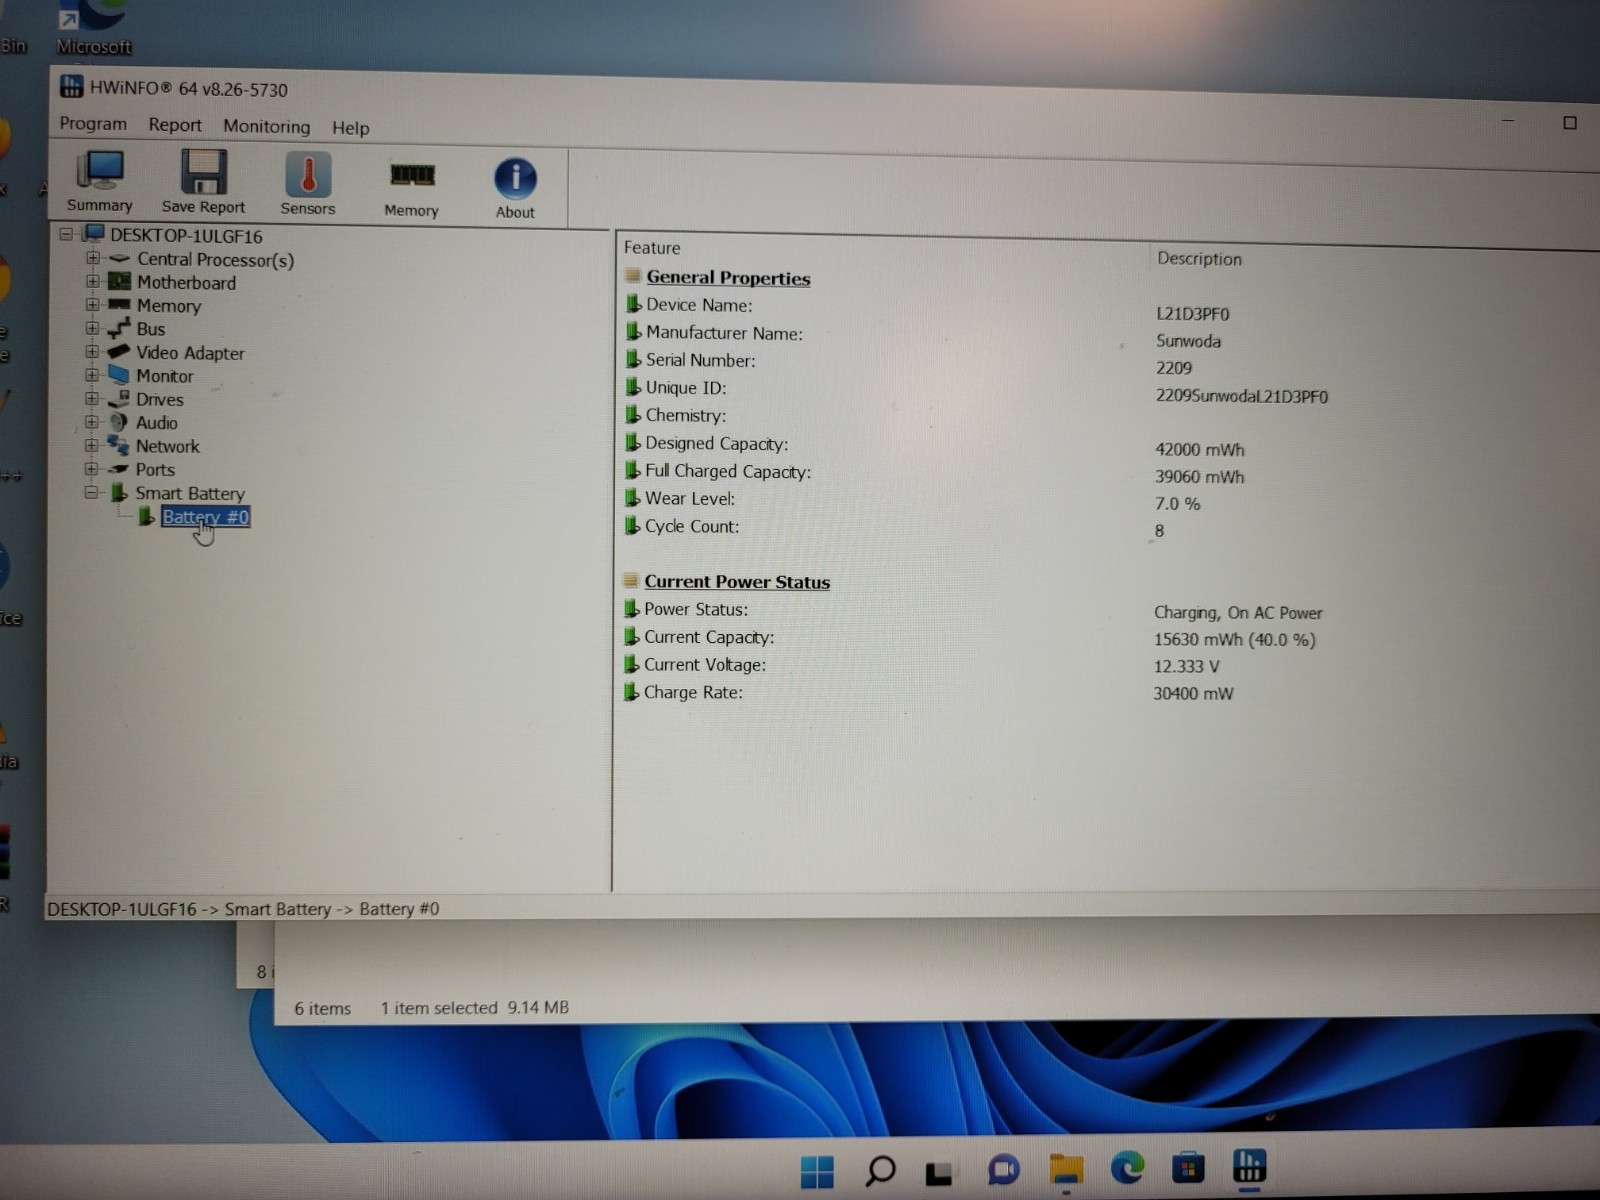Screen dimensions: 1600x1200
Task: Open the Task View taskbar icon
Action: (939, 1172)
